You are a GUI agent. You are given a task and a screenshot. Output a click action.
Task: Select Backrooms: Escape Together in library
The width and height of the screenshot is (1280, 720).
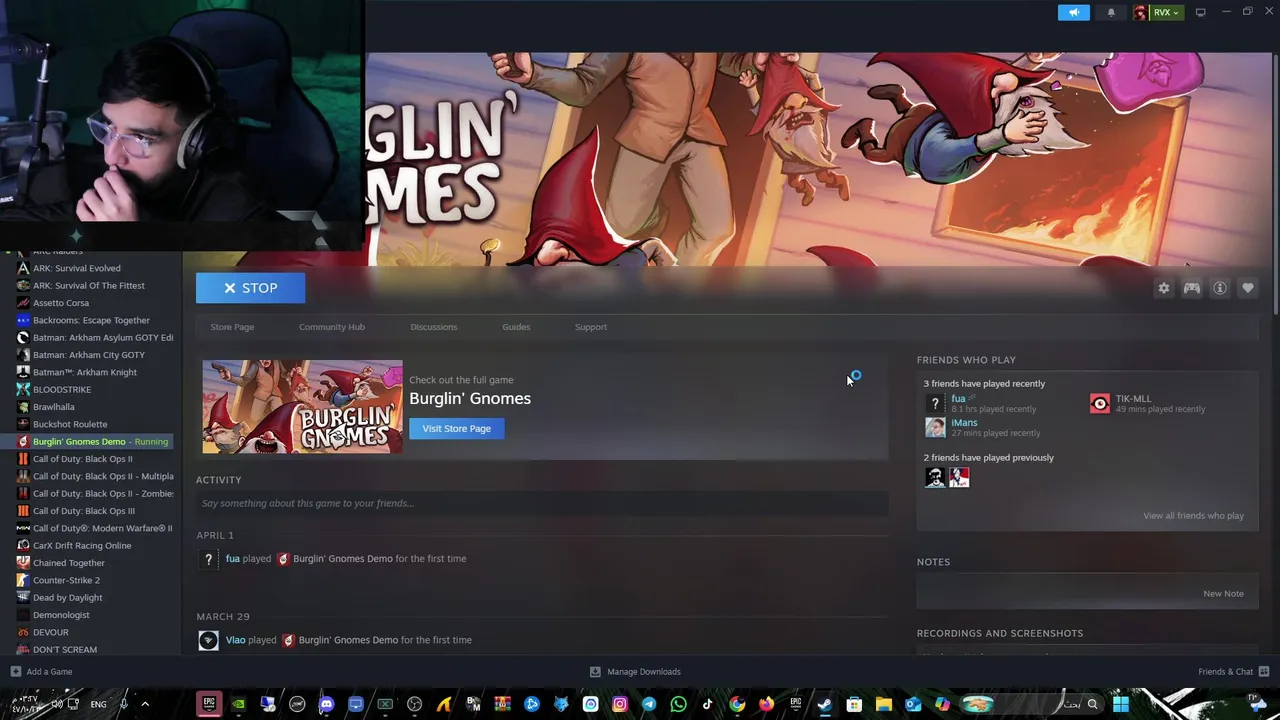91,320
